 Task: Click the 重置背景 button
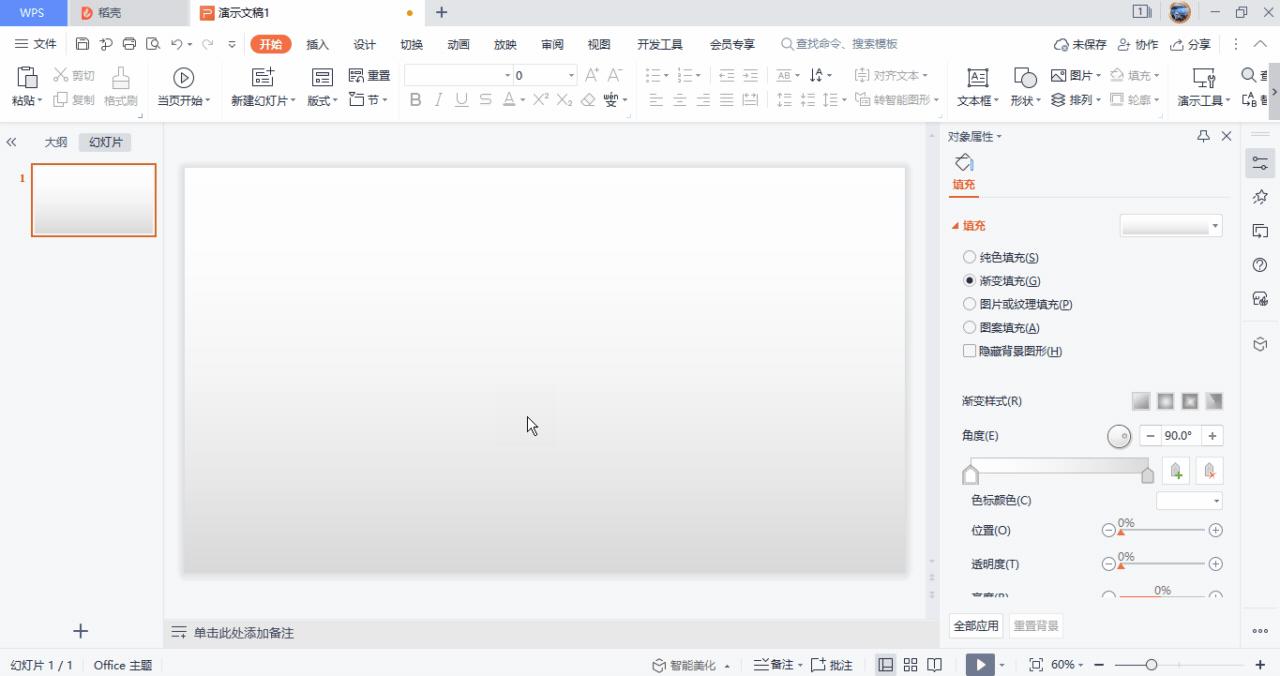(1035, 624)
